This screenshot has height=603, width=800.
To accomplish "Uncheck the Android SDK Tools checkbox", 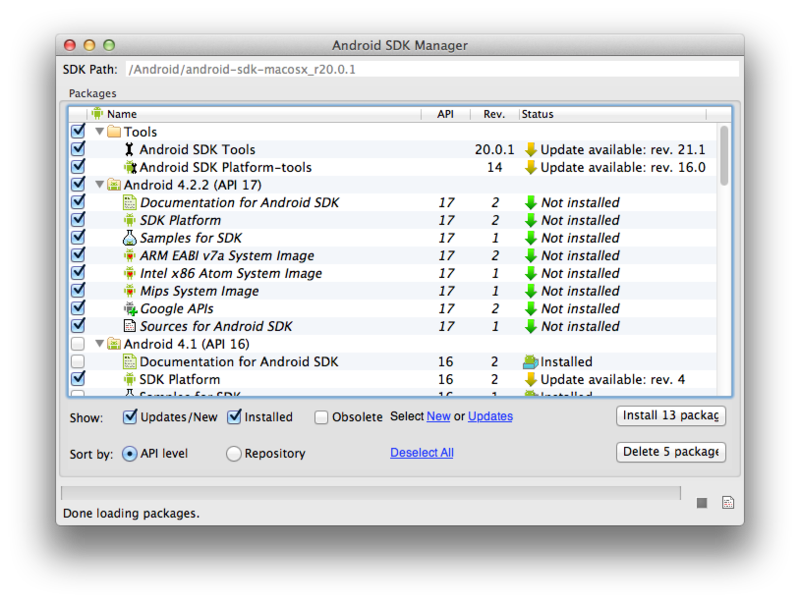I will click(x=78, y=149).
